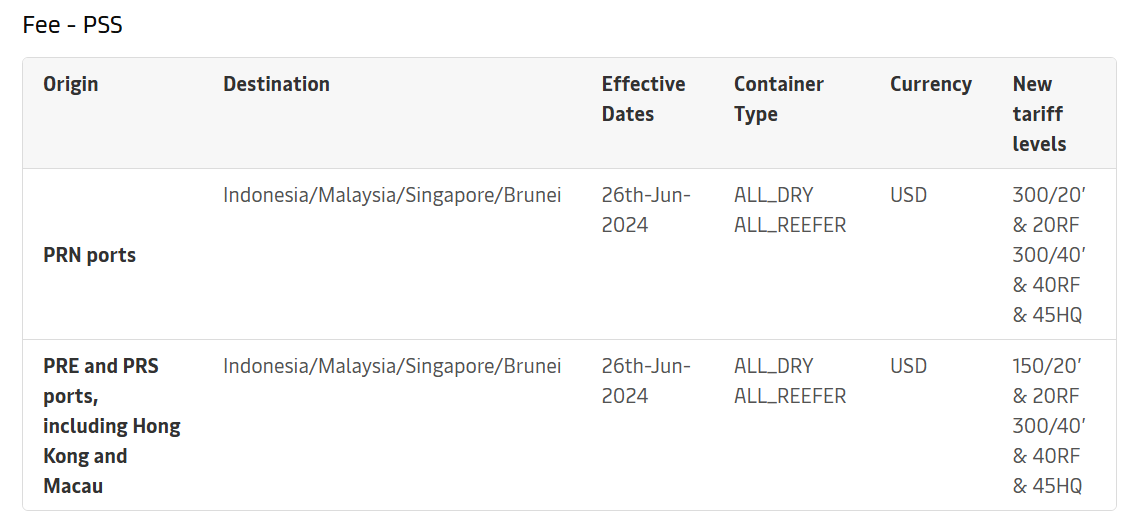This screenshot has height=528, width=1137.
Task: Click the tariff levels starting with 150/20'
Action: (x=1048, y=426)
